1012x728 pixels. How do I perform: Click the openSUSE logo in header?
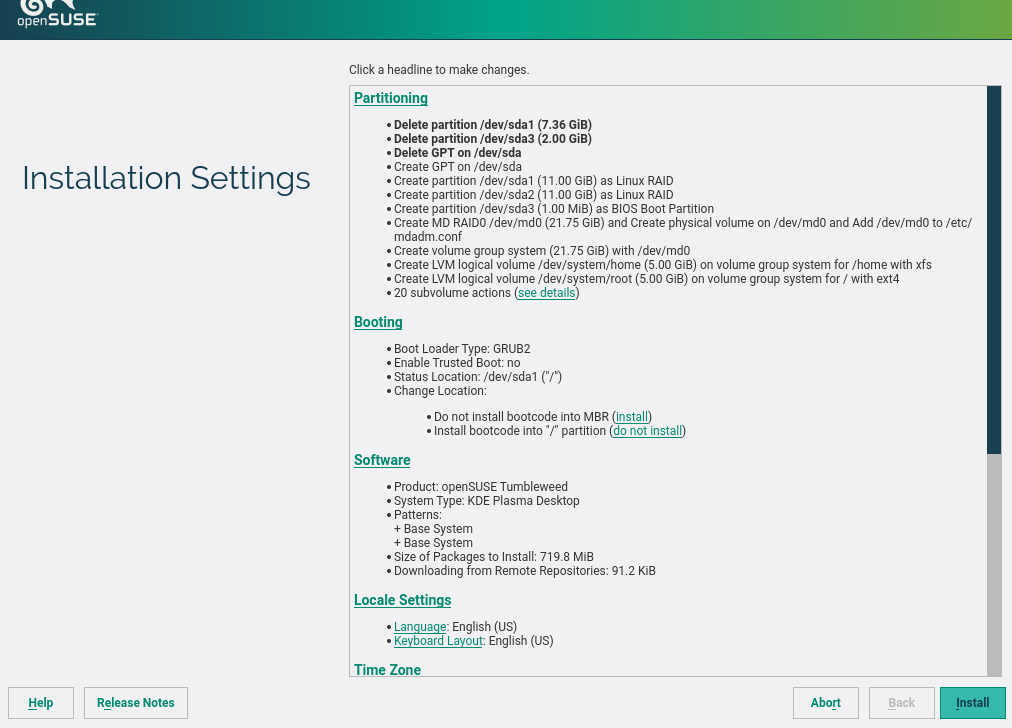pyautogui.click(x=57, y=13)
